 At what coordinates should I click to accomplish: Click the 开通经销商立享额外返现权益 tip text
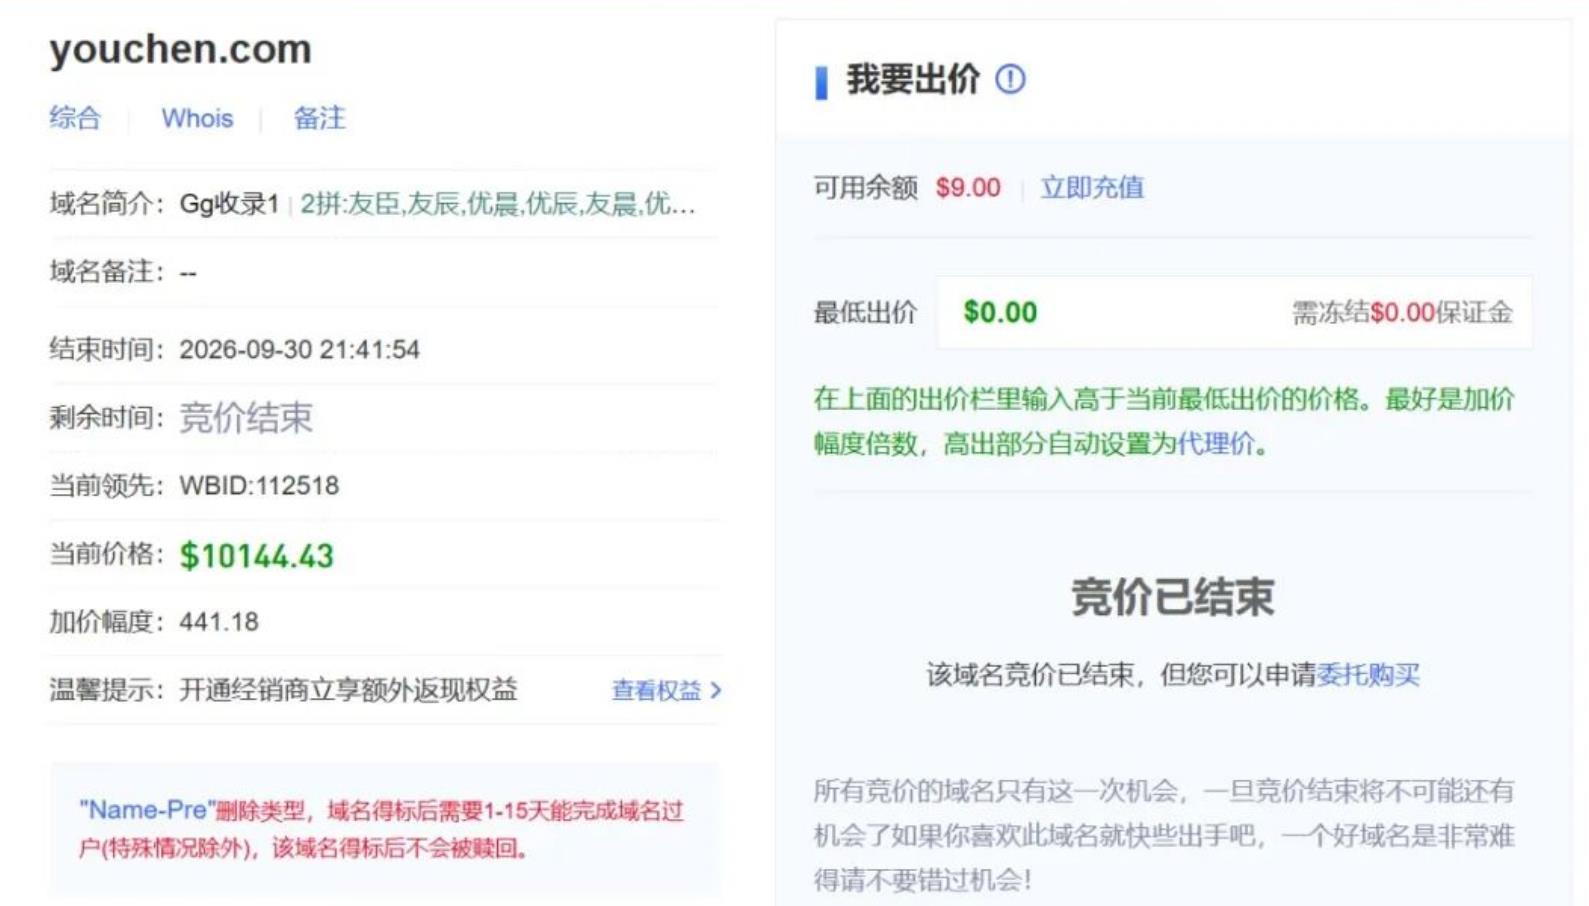point(348,690)
